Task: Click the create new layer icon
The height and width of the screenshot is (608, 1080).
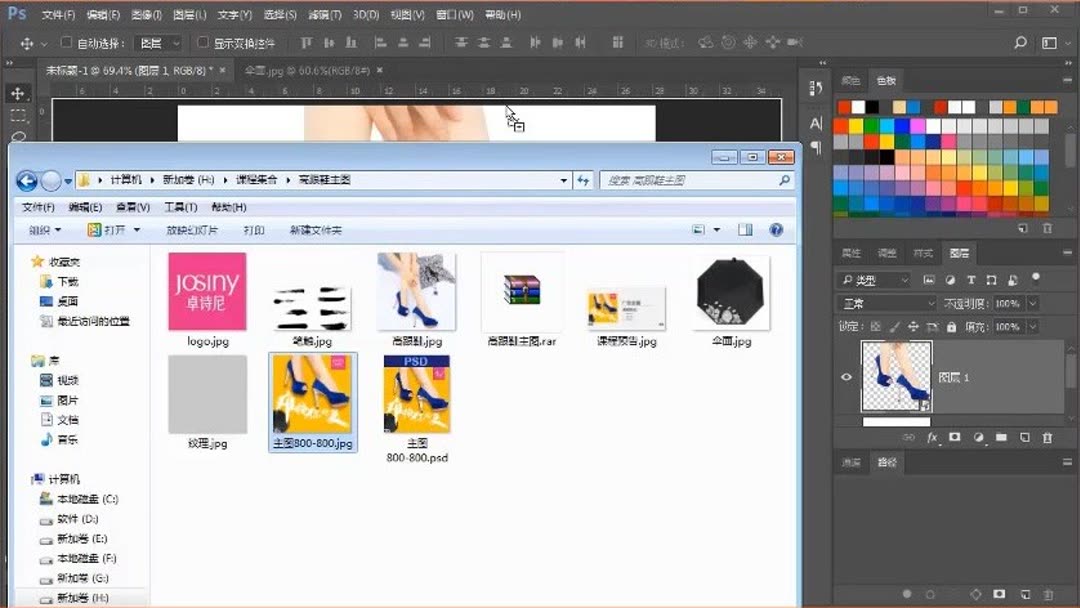Action: coord(1023,438)
